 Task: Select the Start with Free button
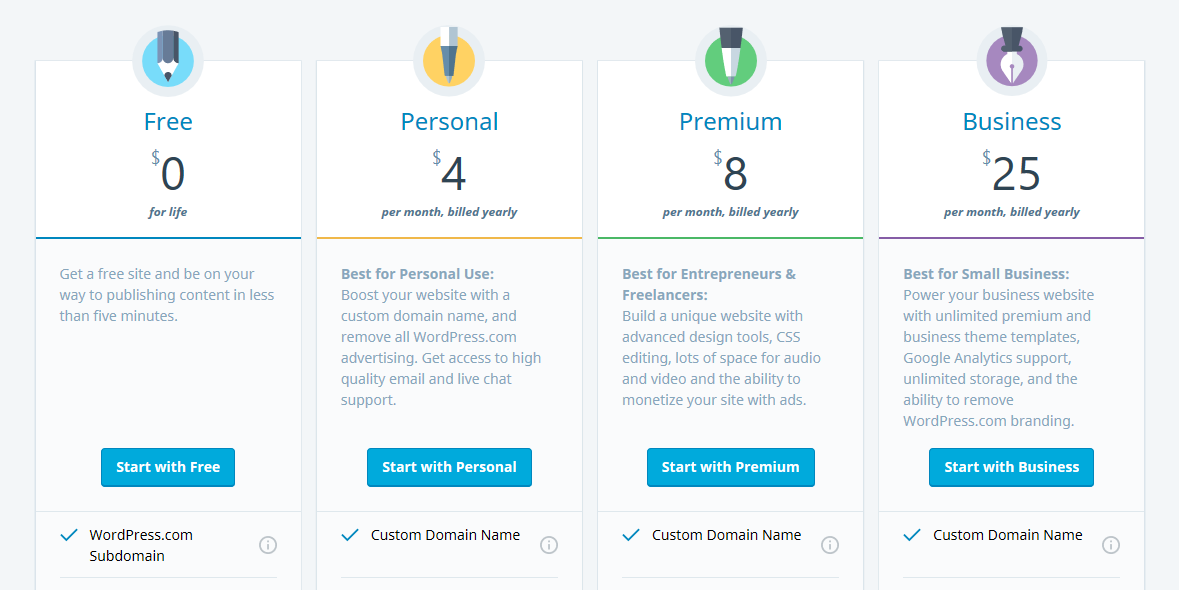click(168, 467)
